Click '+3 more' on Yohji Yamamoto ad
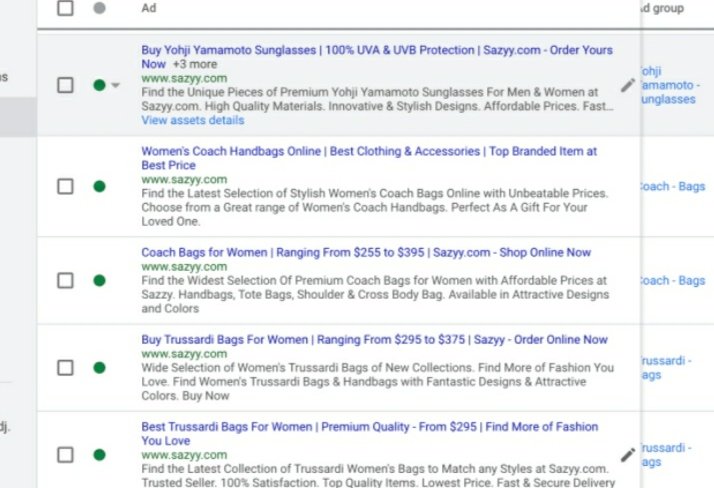The image size is (714, 488). [x=195, y=64]
